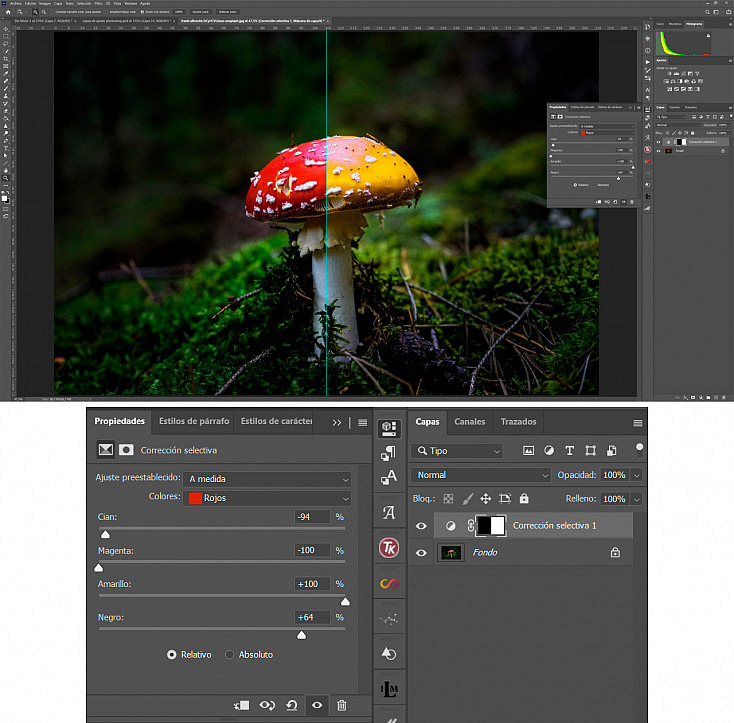Screen dimensions: 734x723
Task: Hide the Fondo layer in enlarged Capas panel
Action: coord(421,553)
